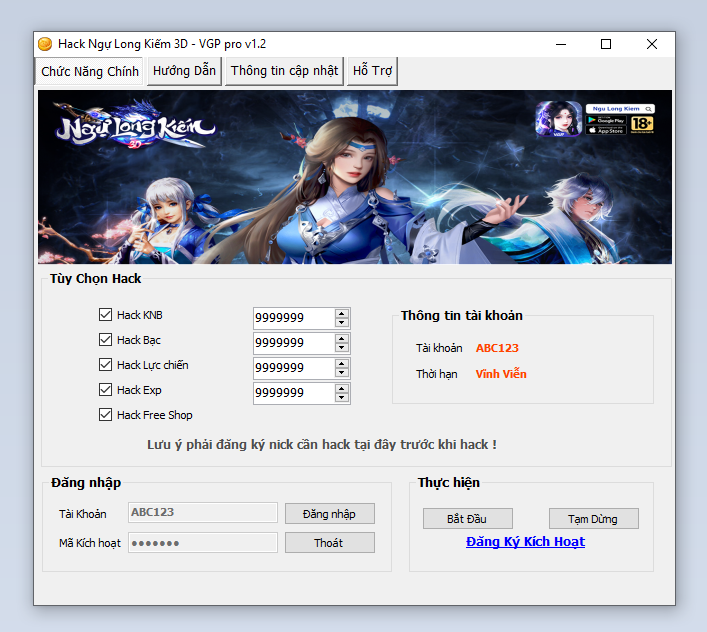Uncheck the Hack KNB checkbox
Screen dimensions: 707x632
[106, 315]
